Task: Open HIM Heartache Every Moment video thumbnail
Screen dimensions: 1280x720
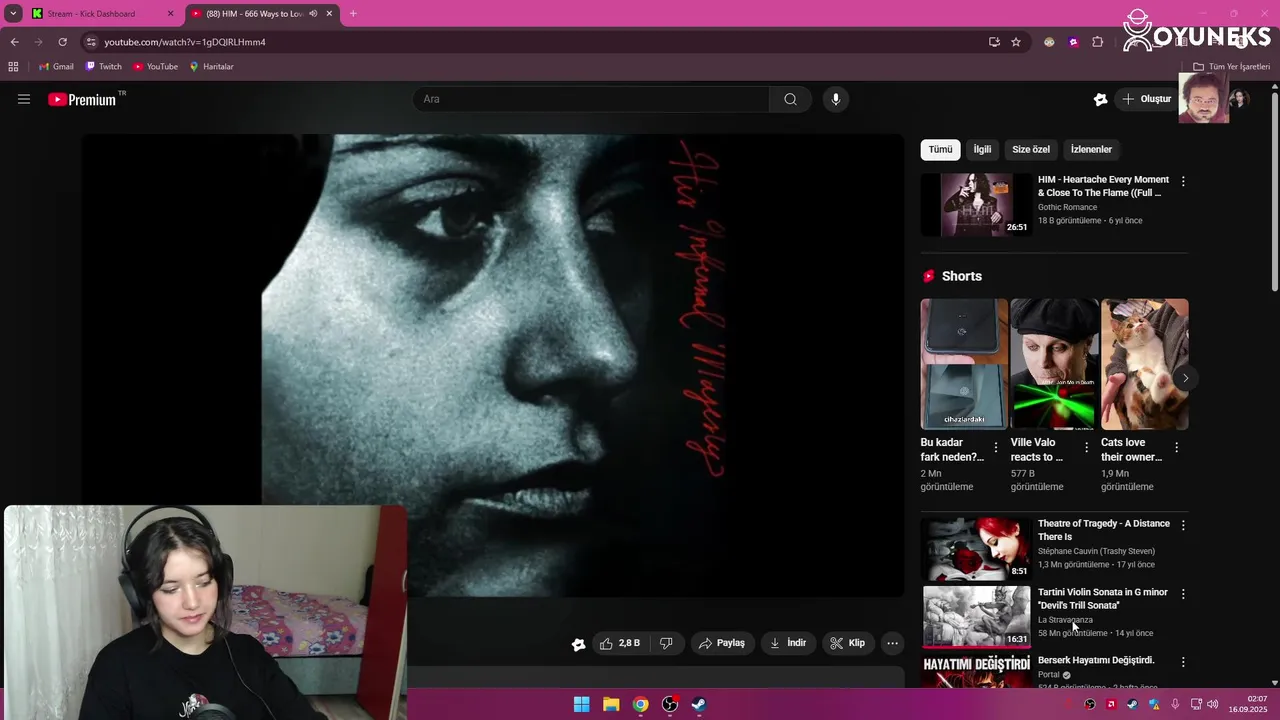Action: [x=976, y=205]
